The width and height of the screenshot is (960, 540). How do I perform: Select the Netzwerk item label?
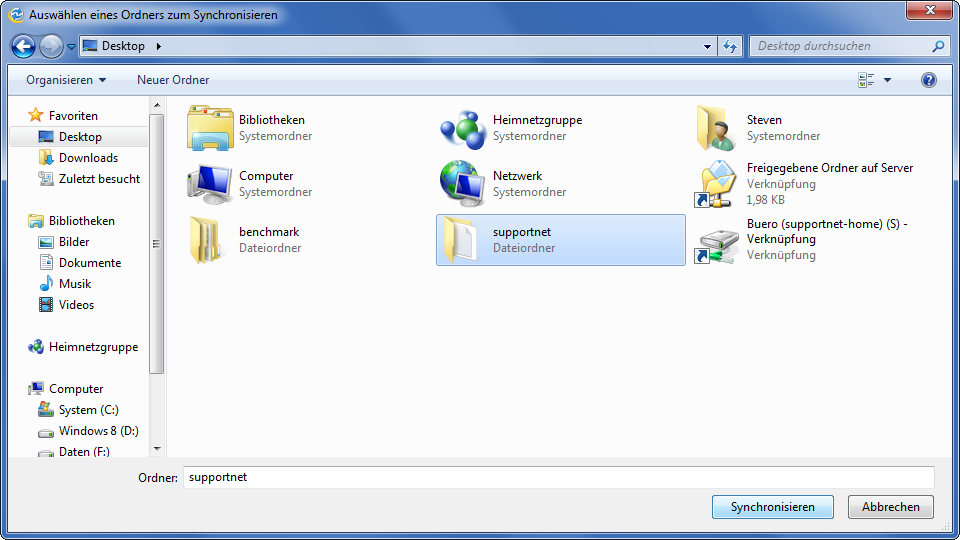(x=517, y=176)
